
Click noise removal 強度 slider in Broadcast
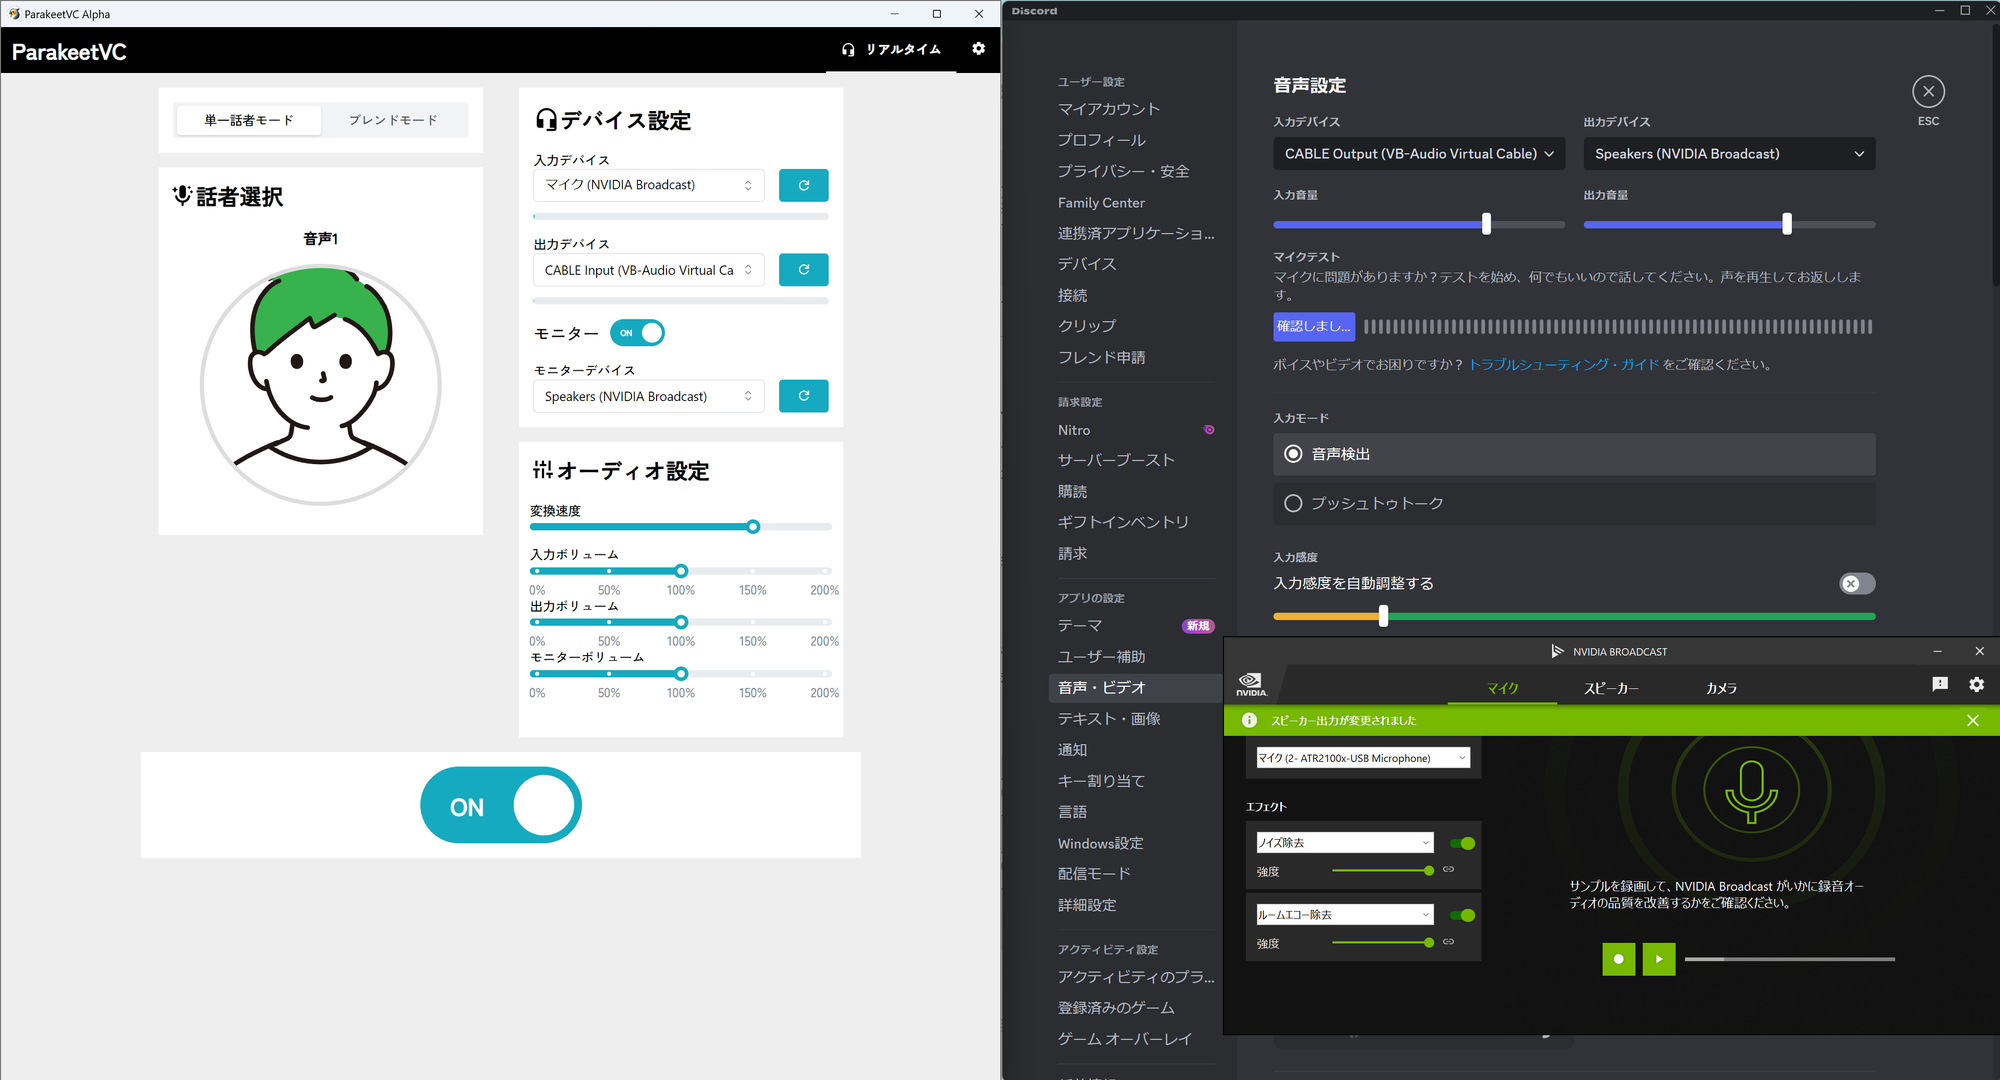(x=1383, y=871)
